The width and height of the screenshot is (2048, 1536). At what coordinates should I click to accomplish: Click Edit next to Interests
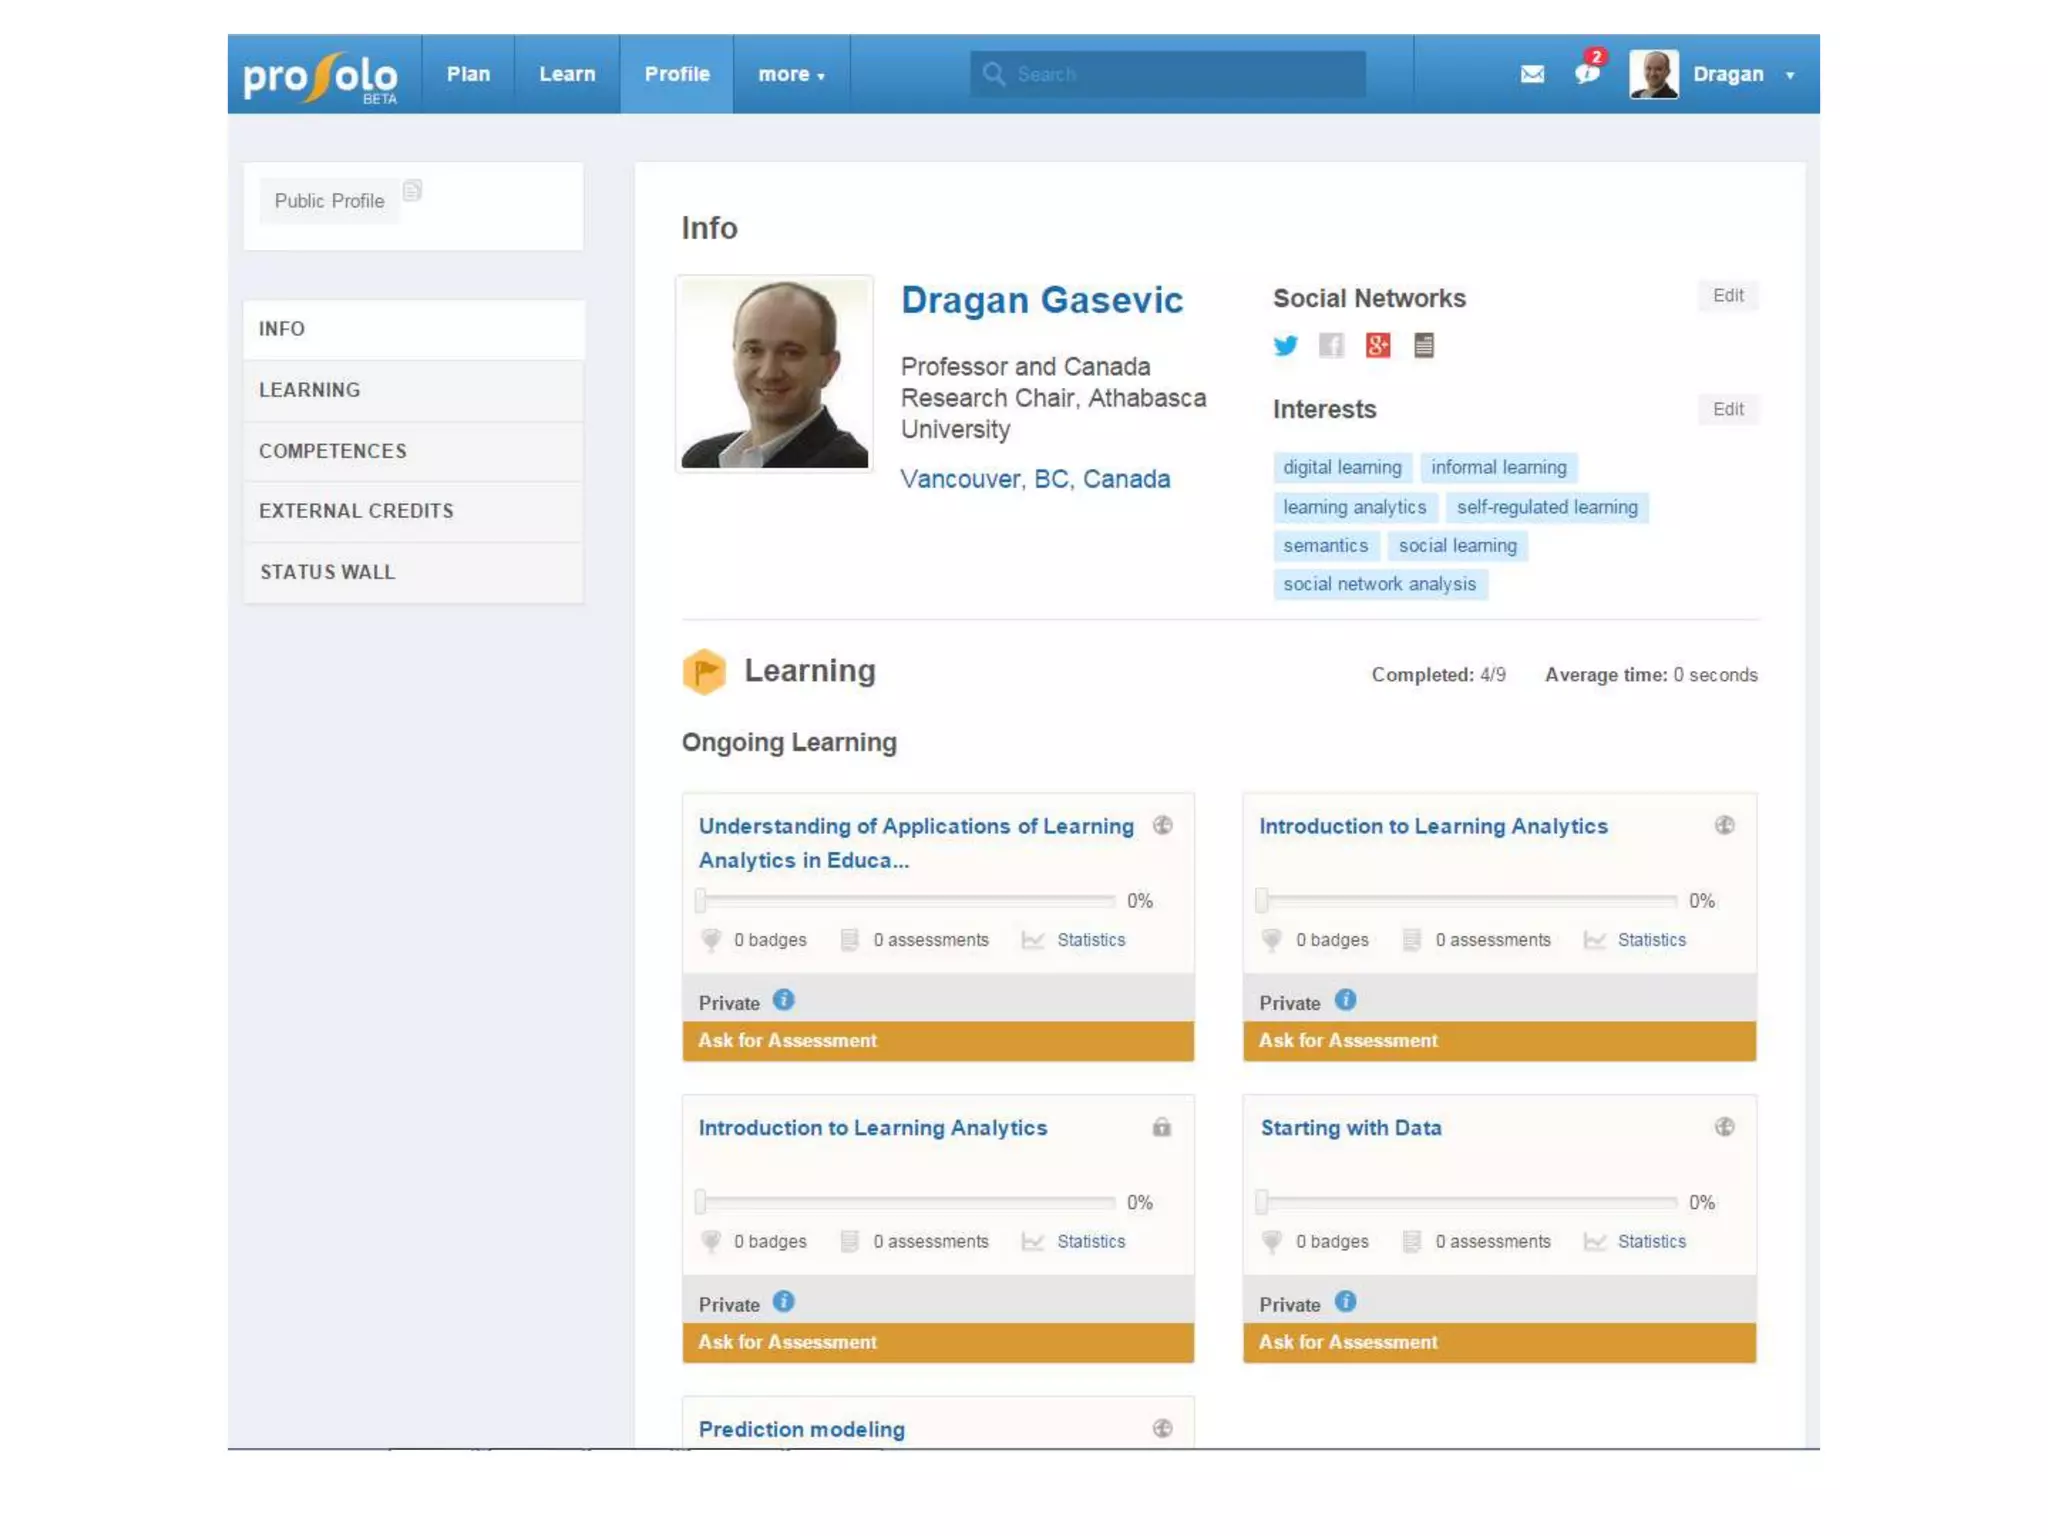1727,409
